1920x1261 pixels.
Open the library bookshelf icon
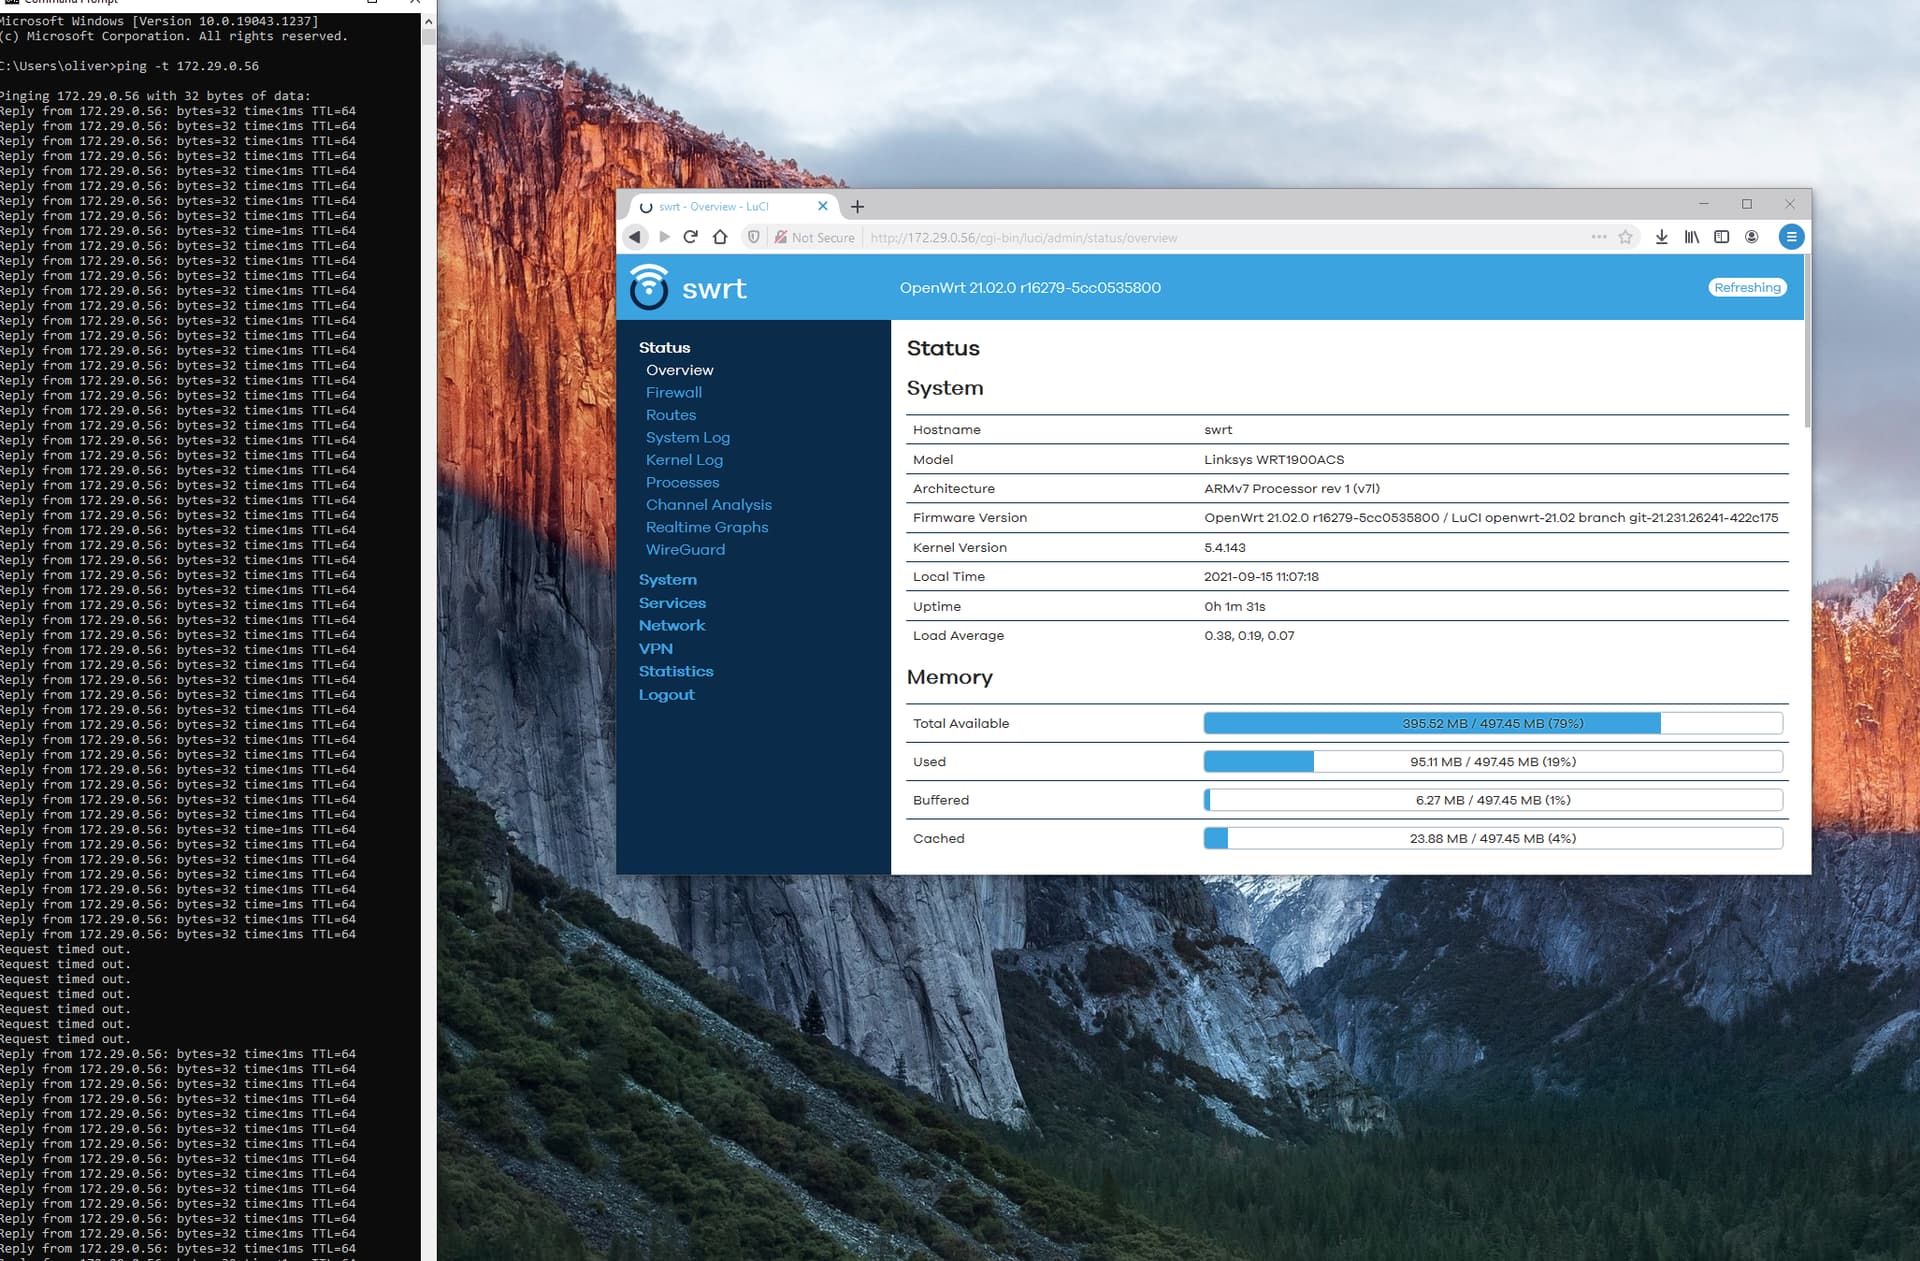click(1692, 237)
